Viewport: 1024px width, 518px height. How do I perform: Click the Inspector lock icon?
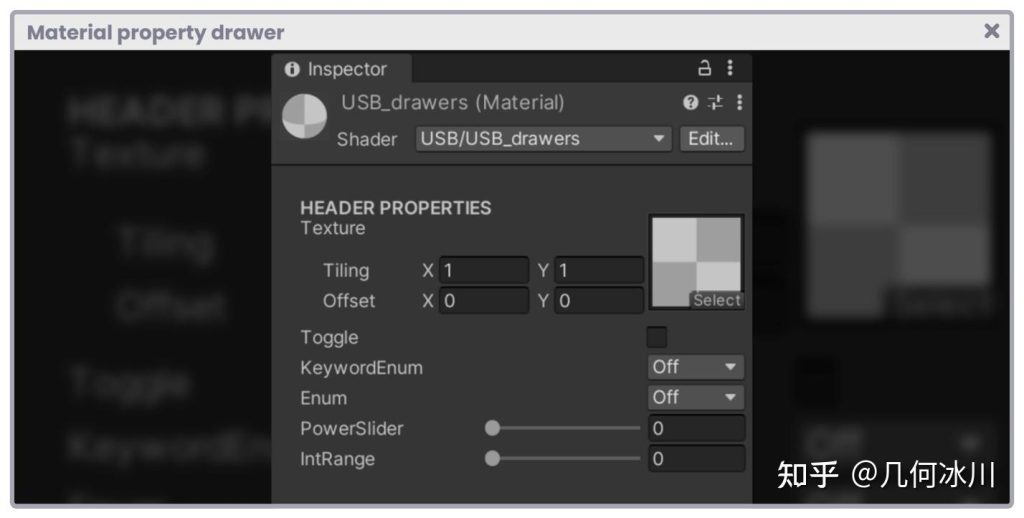(x=704, y=67)
